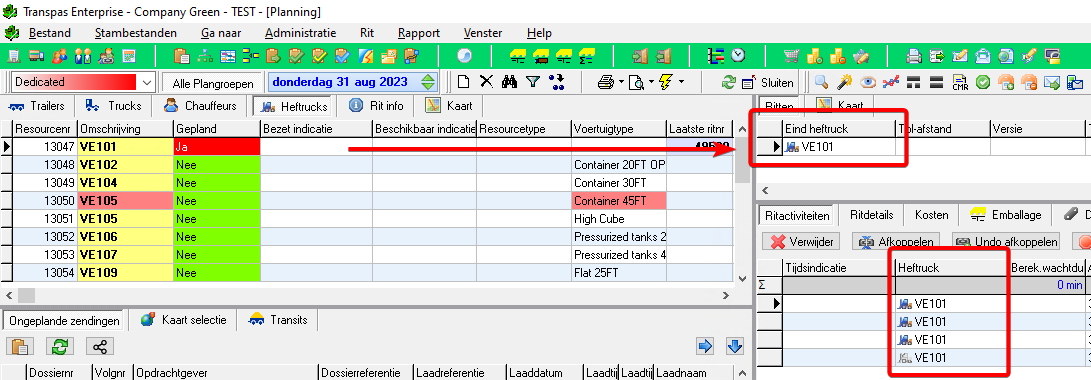Open the Kaart tab next to Rit info
This screenshot has height=380, width=1091.
(449, 106)
